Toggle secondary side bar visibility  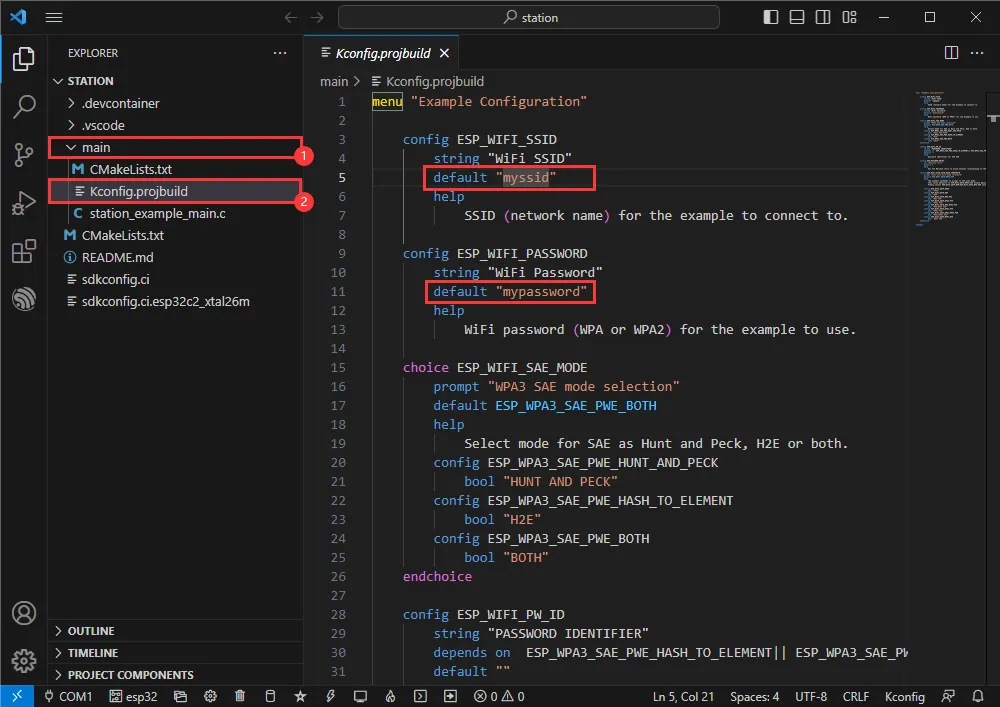(822, 17)
